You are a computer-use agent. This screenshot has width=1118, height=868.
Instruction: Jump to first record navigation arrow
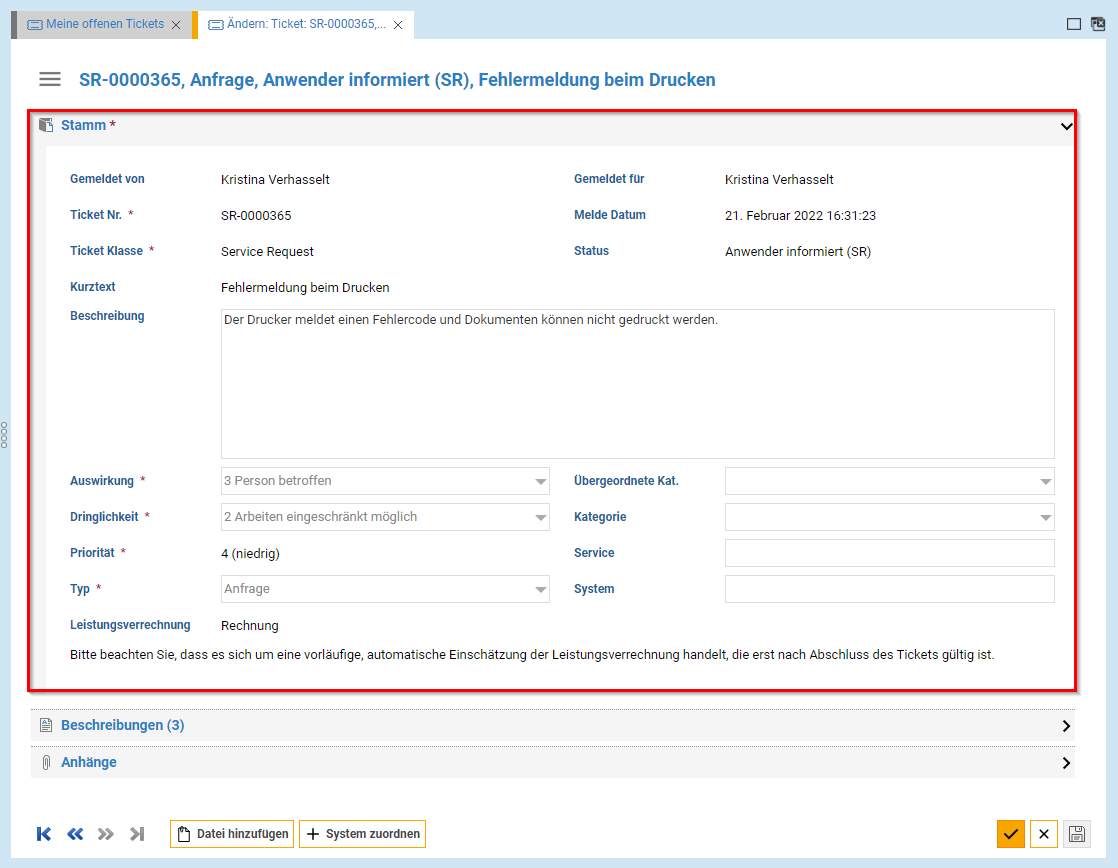click(44, 834)
